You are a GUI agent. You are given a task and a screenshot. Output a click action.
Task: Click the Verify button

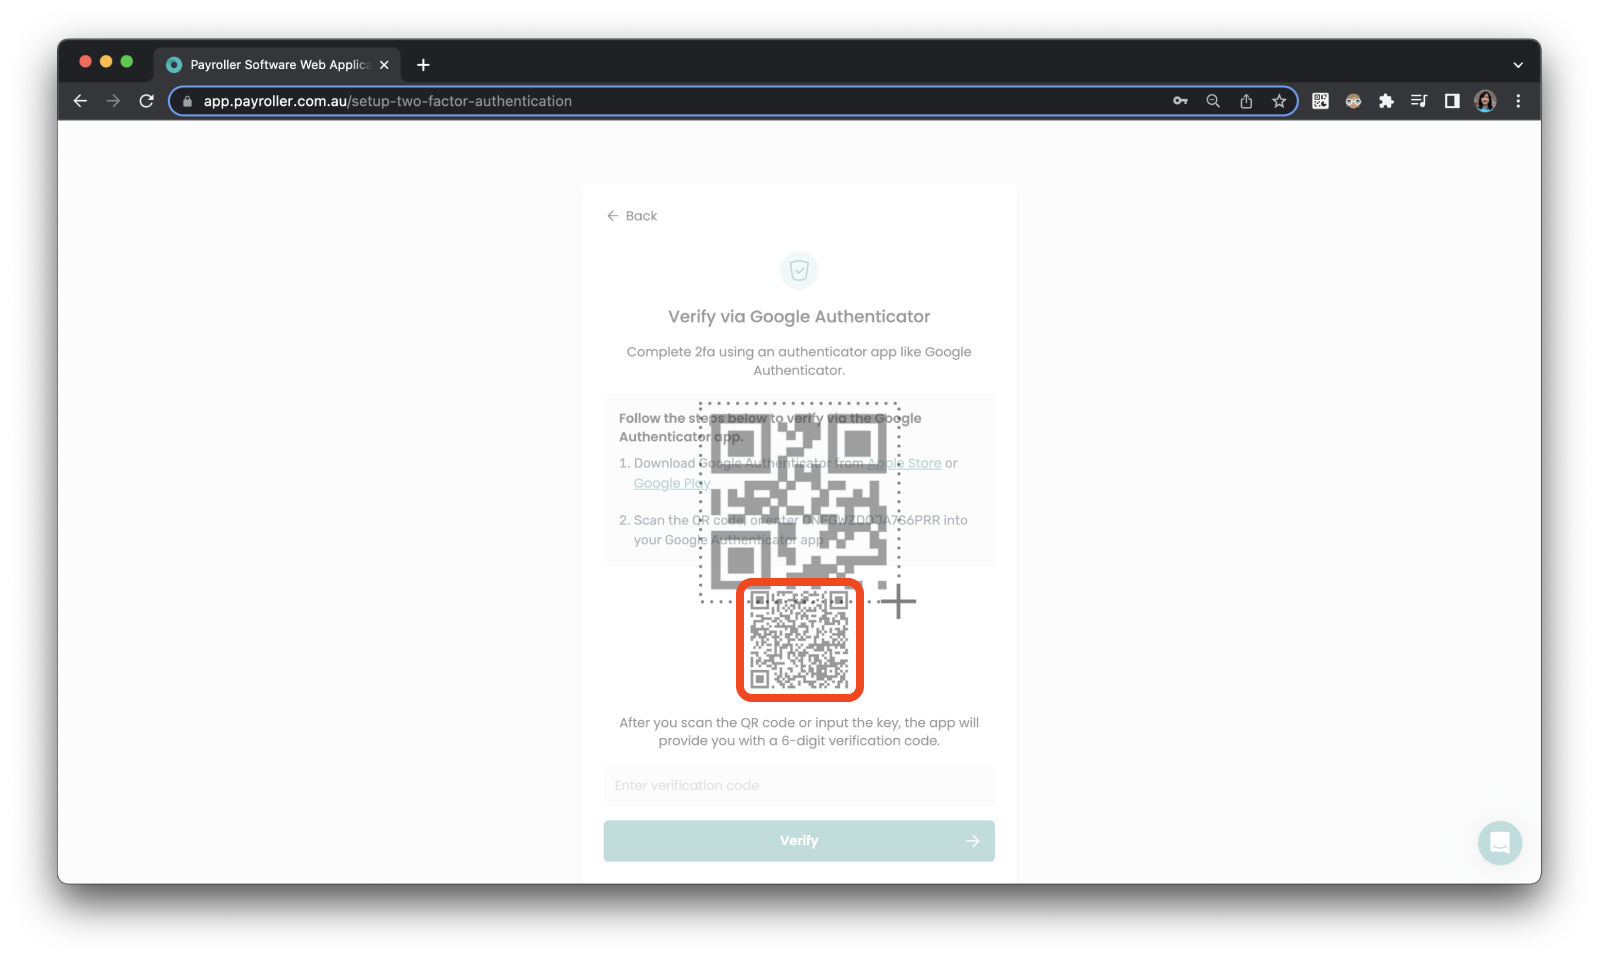[799, 841]
